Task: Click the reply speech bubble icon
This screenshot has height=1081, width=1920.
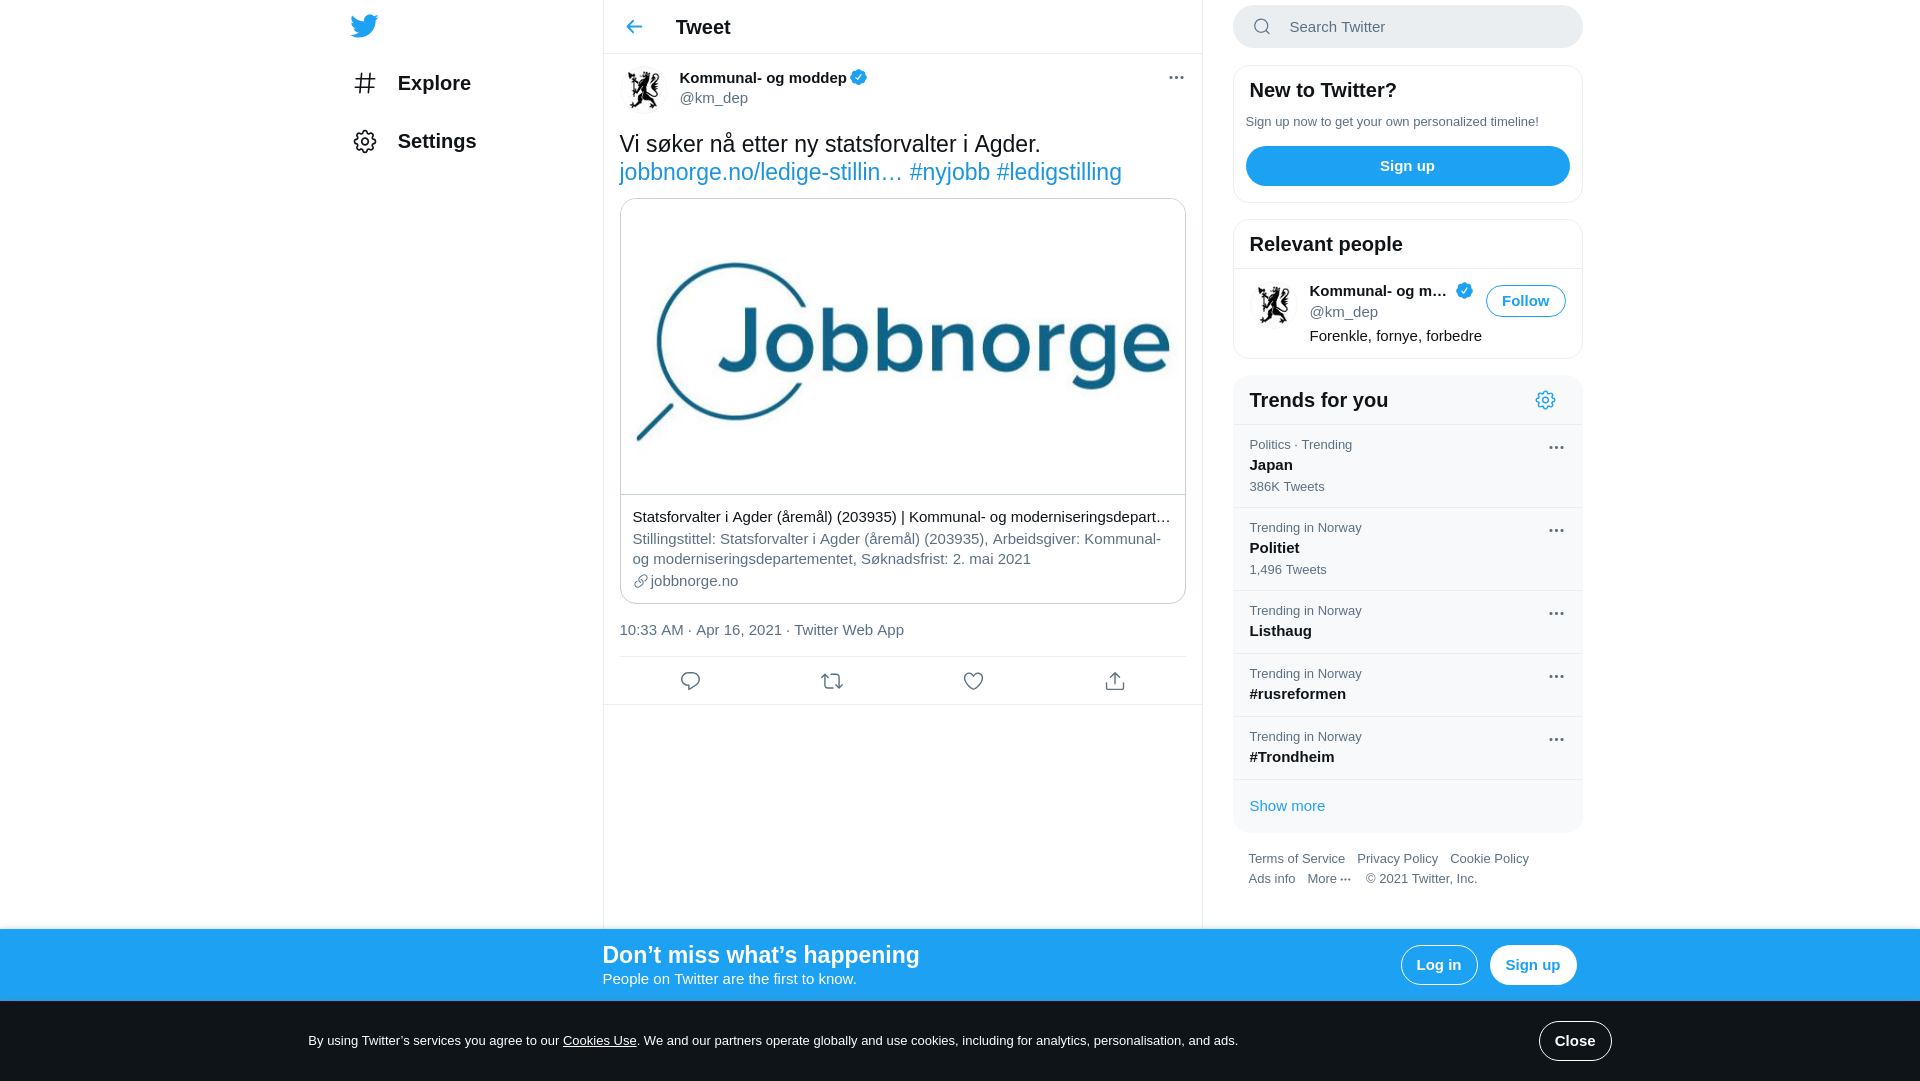Action: 690,681
